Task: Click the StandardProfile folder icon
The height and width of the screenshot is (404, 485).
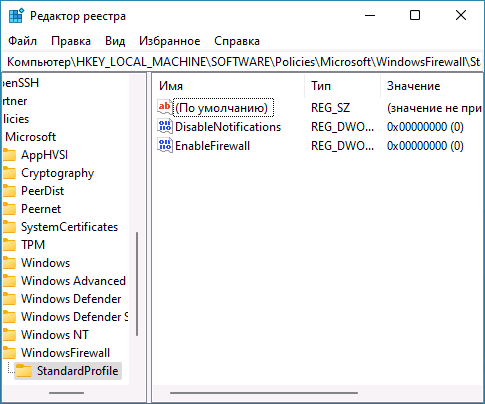Action: 24,371
